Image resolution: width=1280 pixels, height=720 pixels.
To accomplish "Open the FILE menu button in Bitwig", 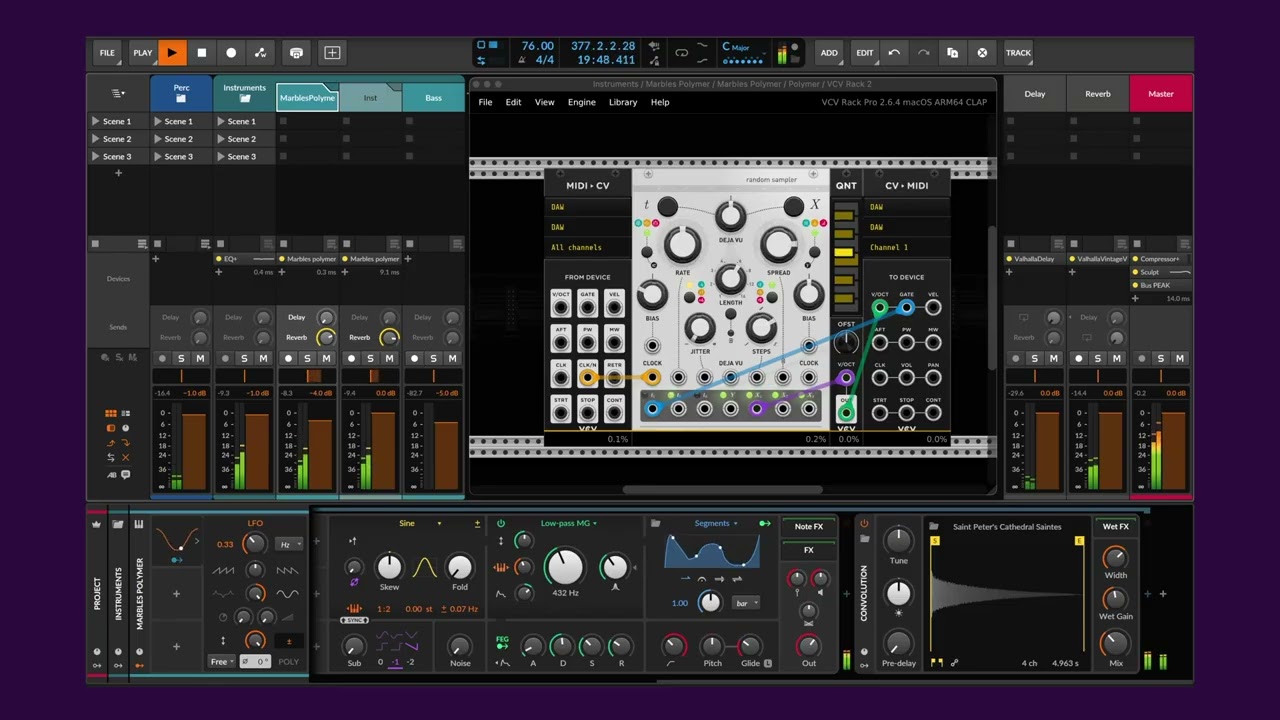I will tap(107, 53).
